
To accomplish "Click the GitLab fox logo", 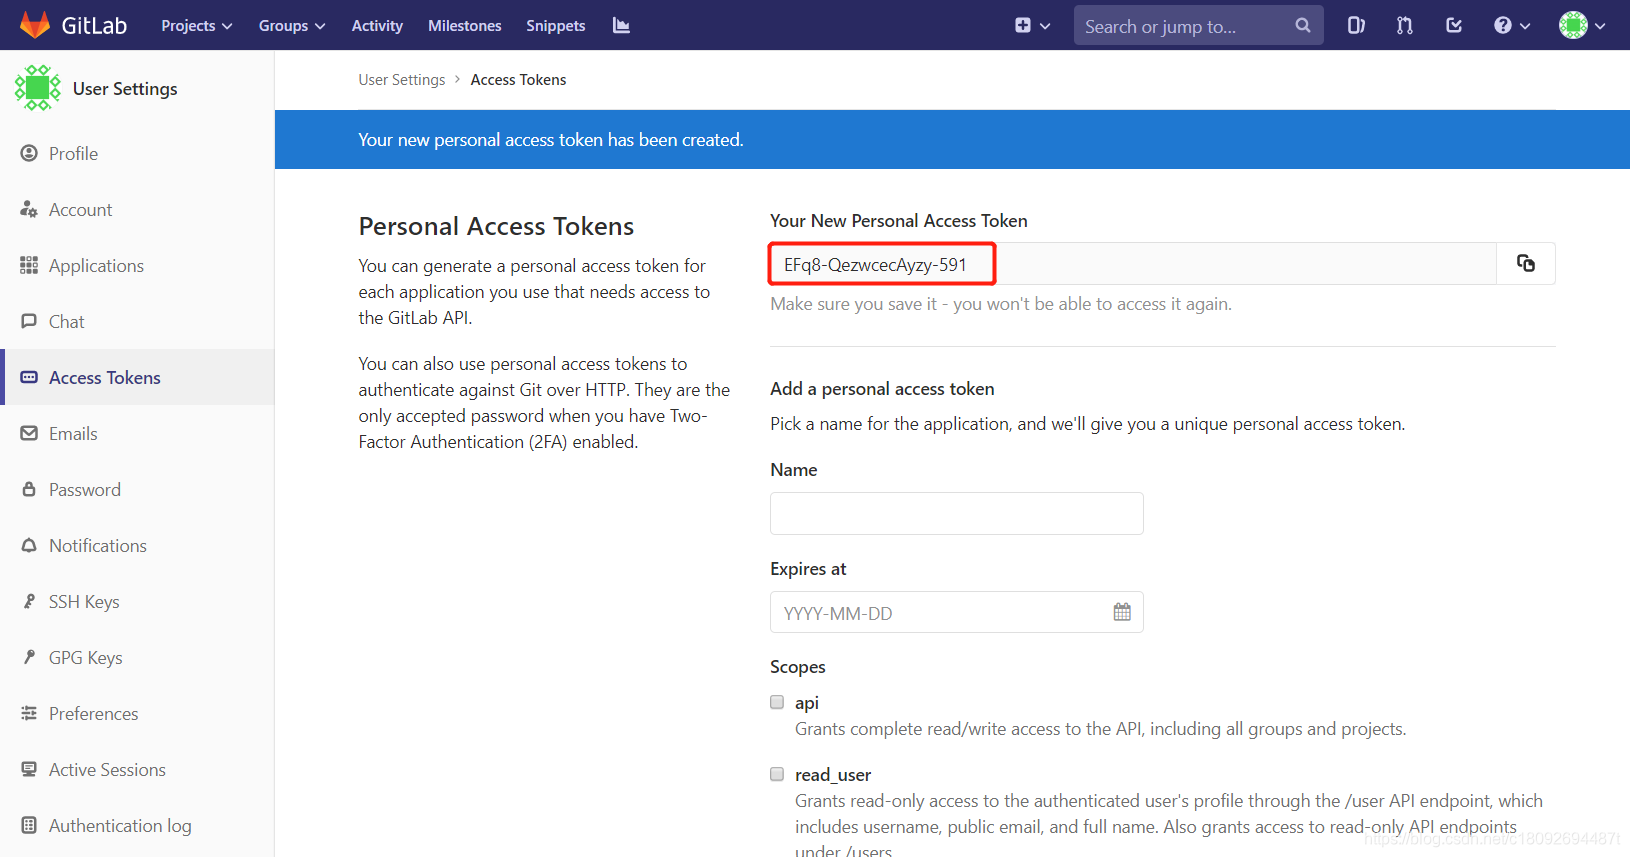I will 35,25.
